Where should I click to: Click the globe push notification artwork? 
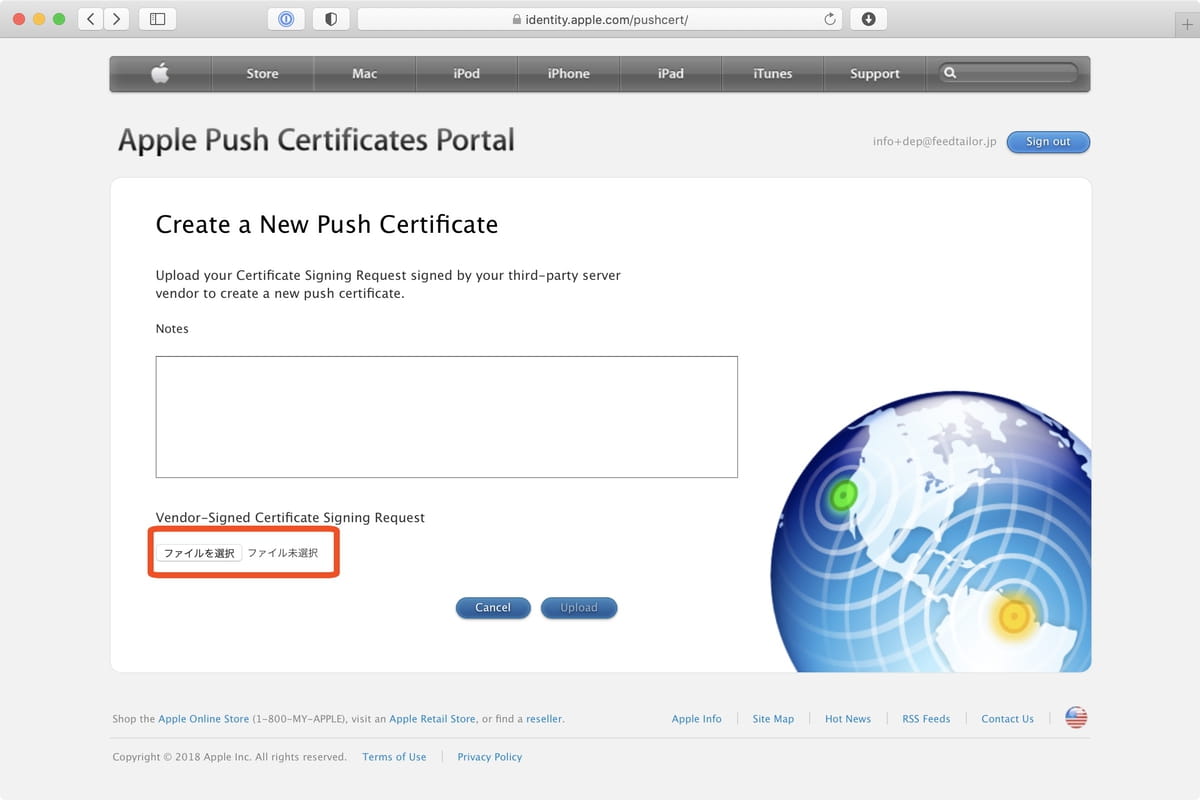click(x=930, y=532)
